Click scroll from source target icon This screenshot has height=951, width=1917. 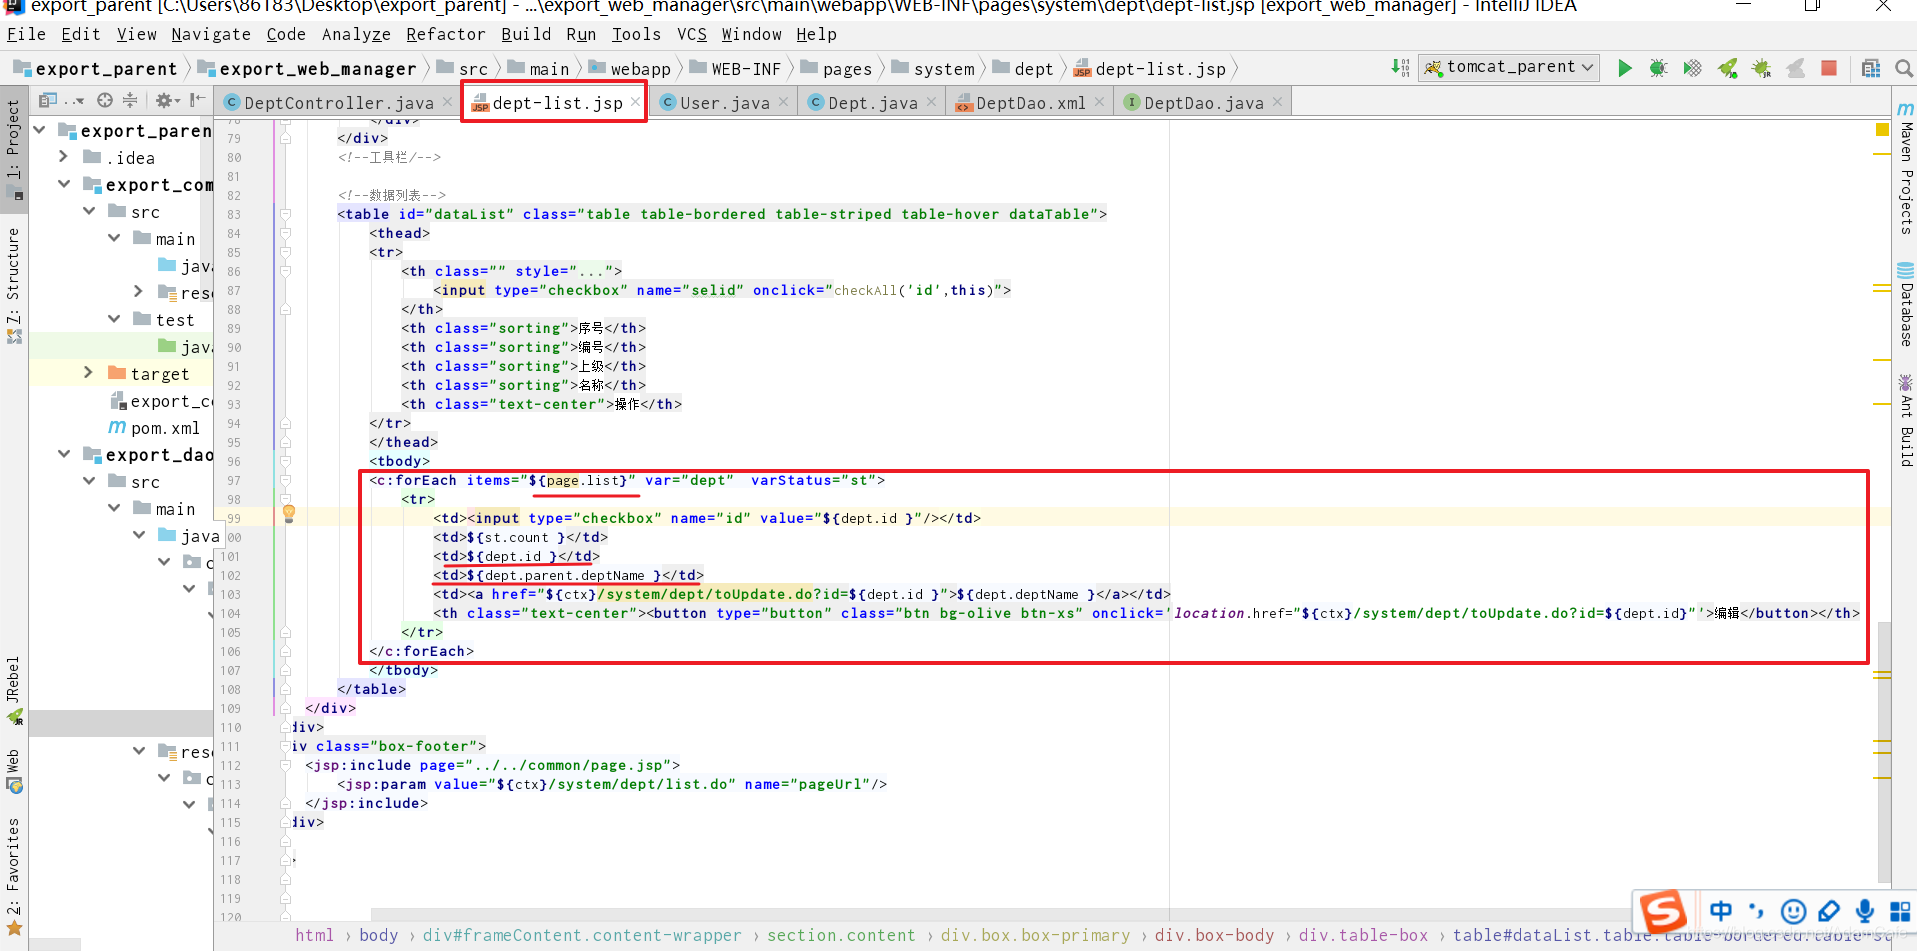[x=105, y=101]
